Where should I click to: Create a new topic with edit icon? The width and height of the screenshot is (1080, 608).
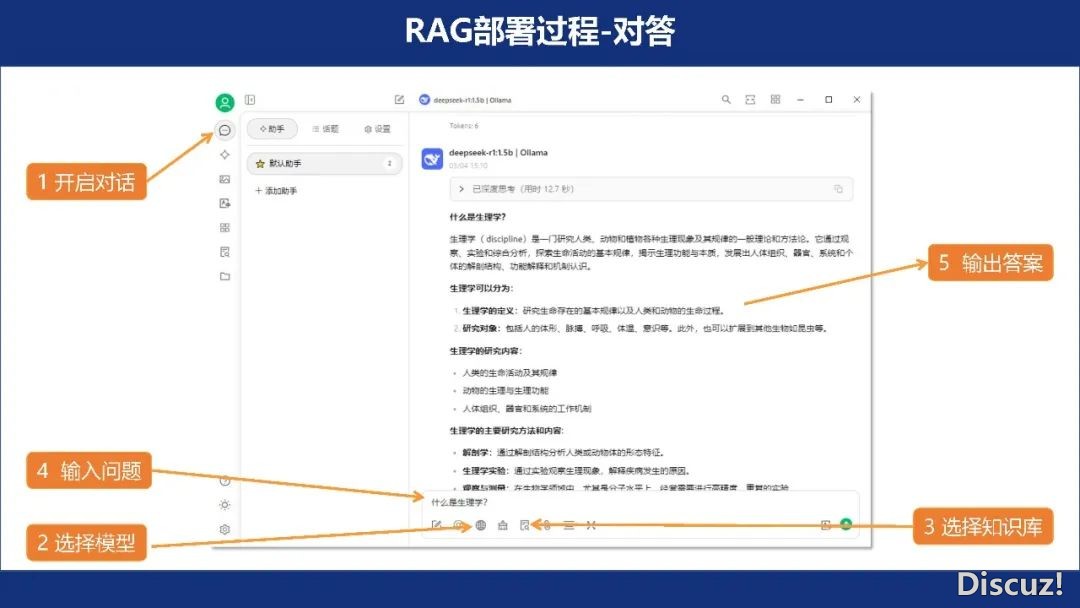coord(399,100)
